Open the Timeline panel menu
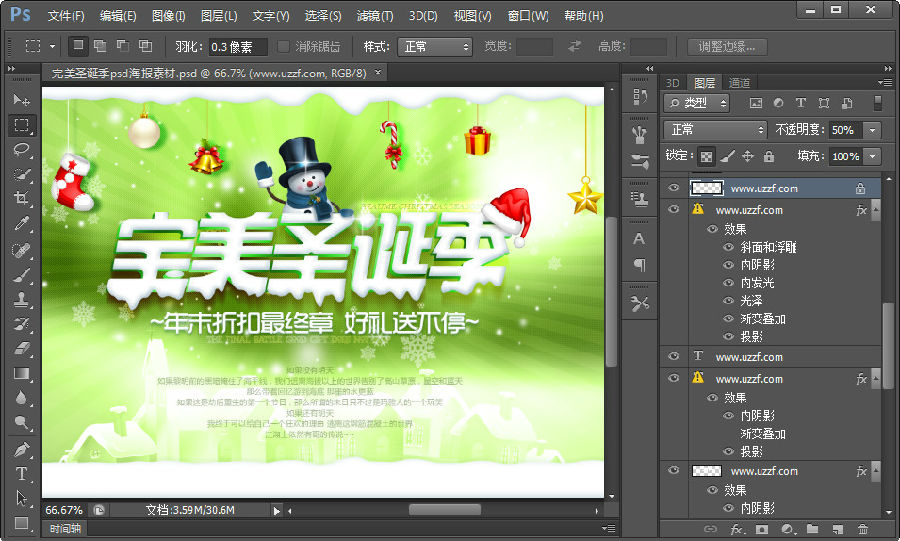This screenshot has width=900, height=541. (x=608, y=528)
